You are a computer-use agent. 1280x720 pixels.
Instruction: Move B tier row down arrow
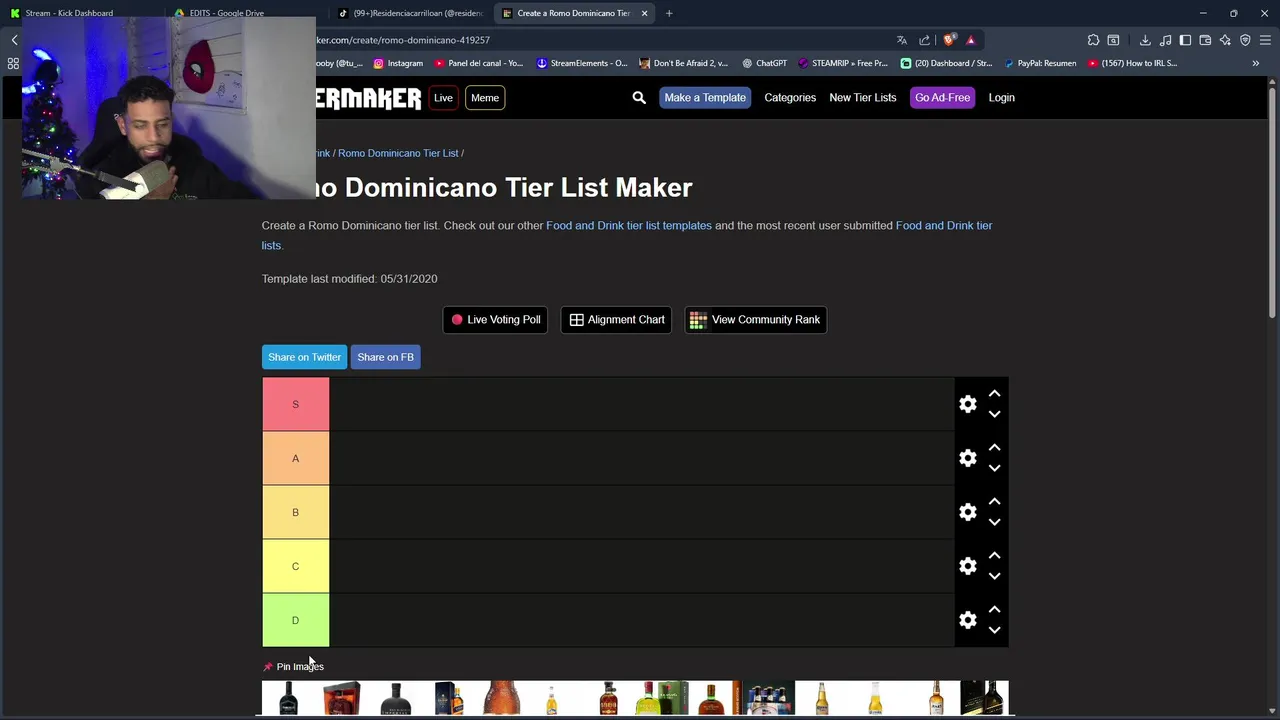pyautogui.click(x=994, y=522)
